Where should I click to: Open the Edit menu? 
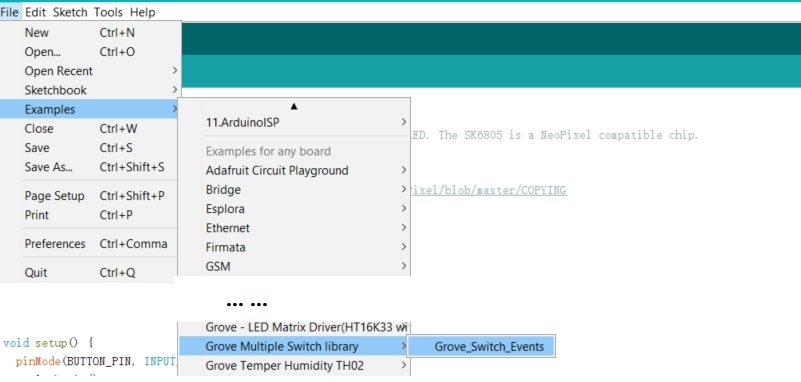35,12
